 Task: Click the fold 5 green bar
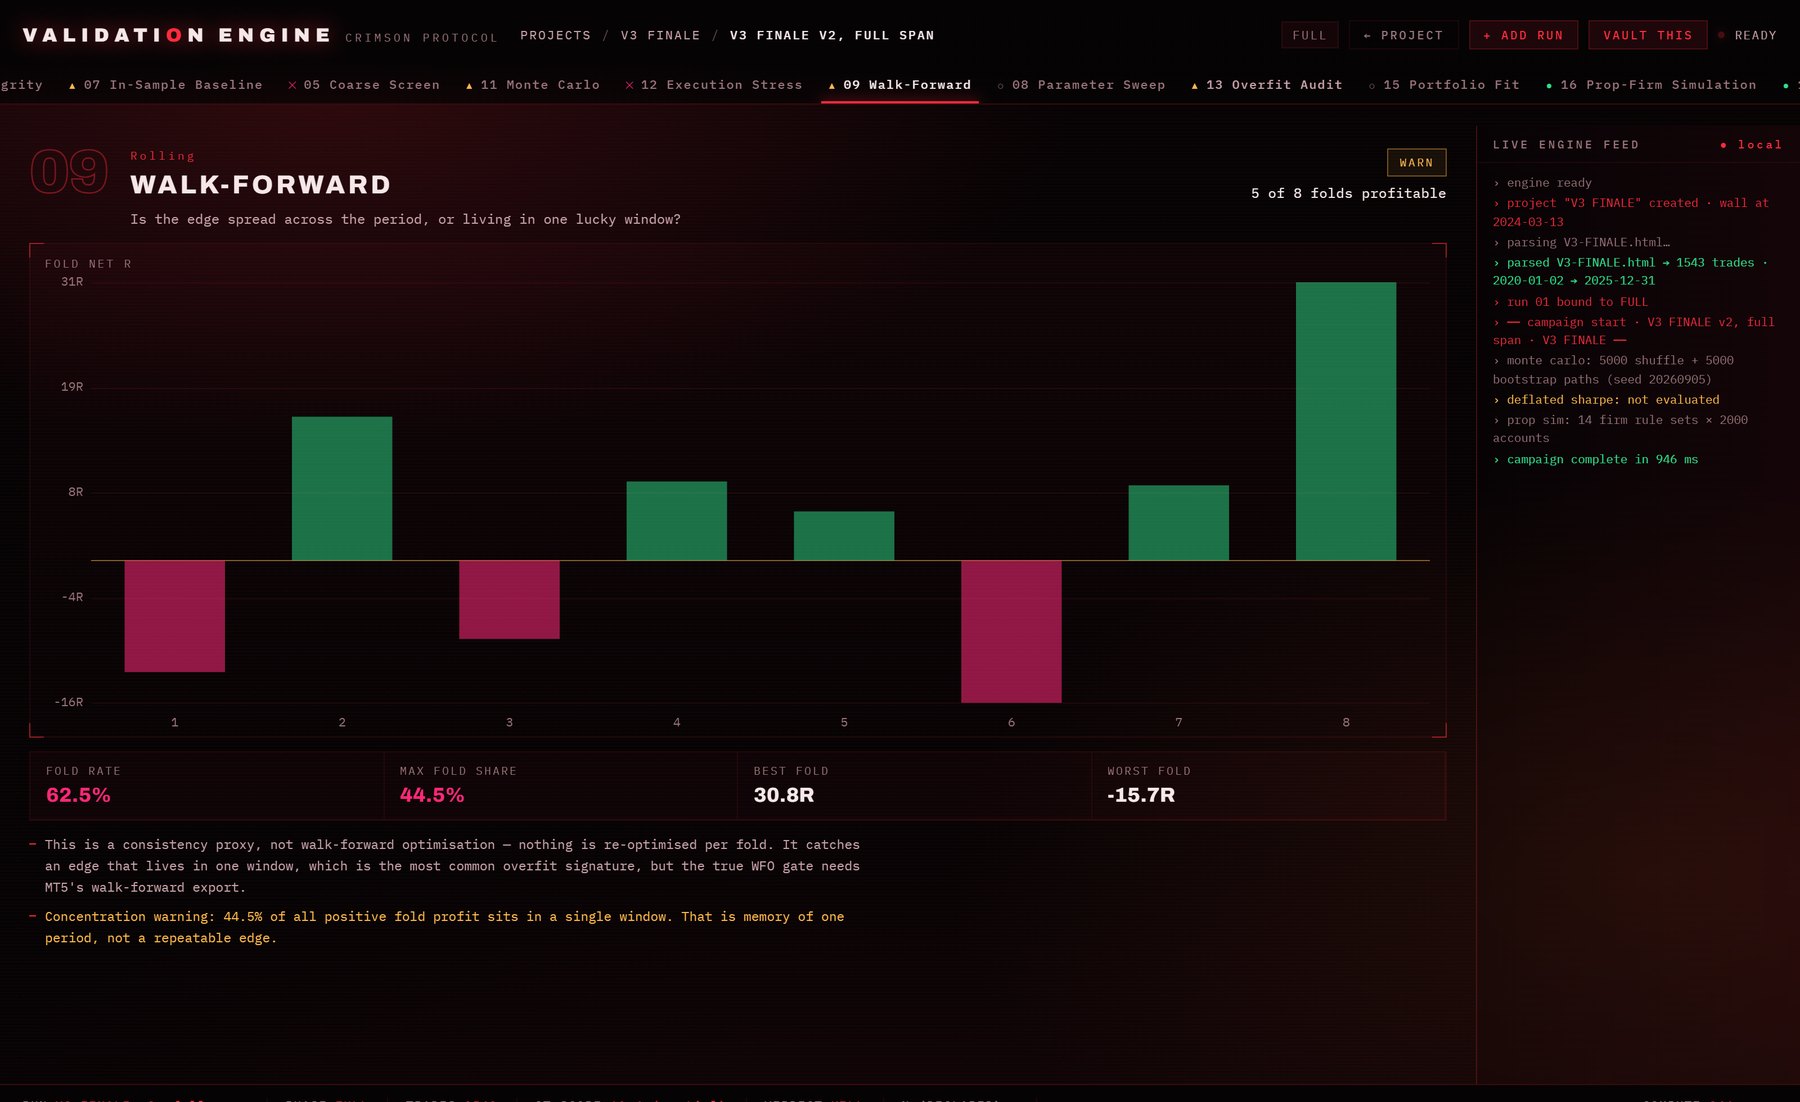pos(844,536)
